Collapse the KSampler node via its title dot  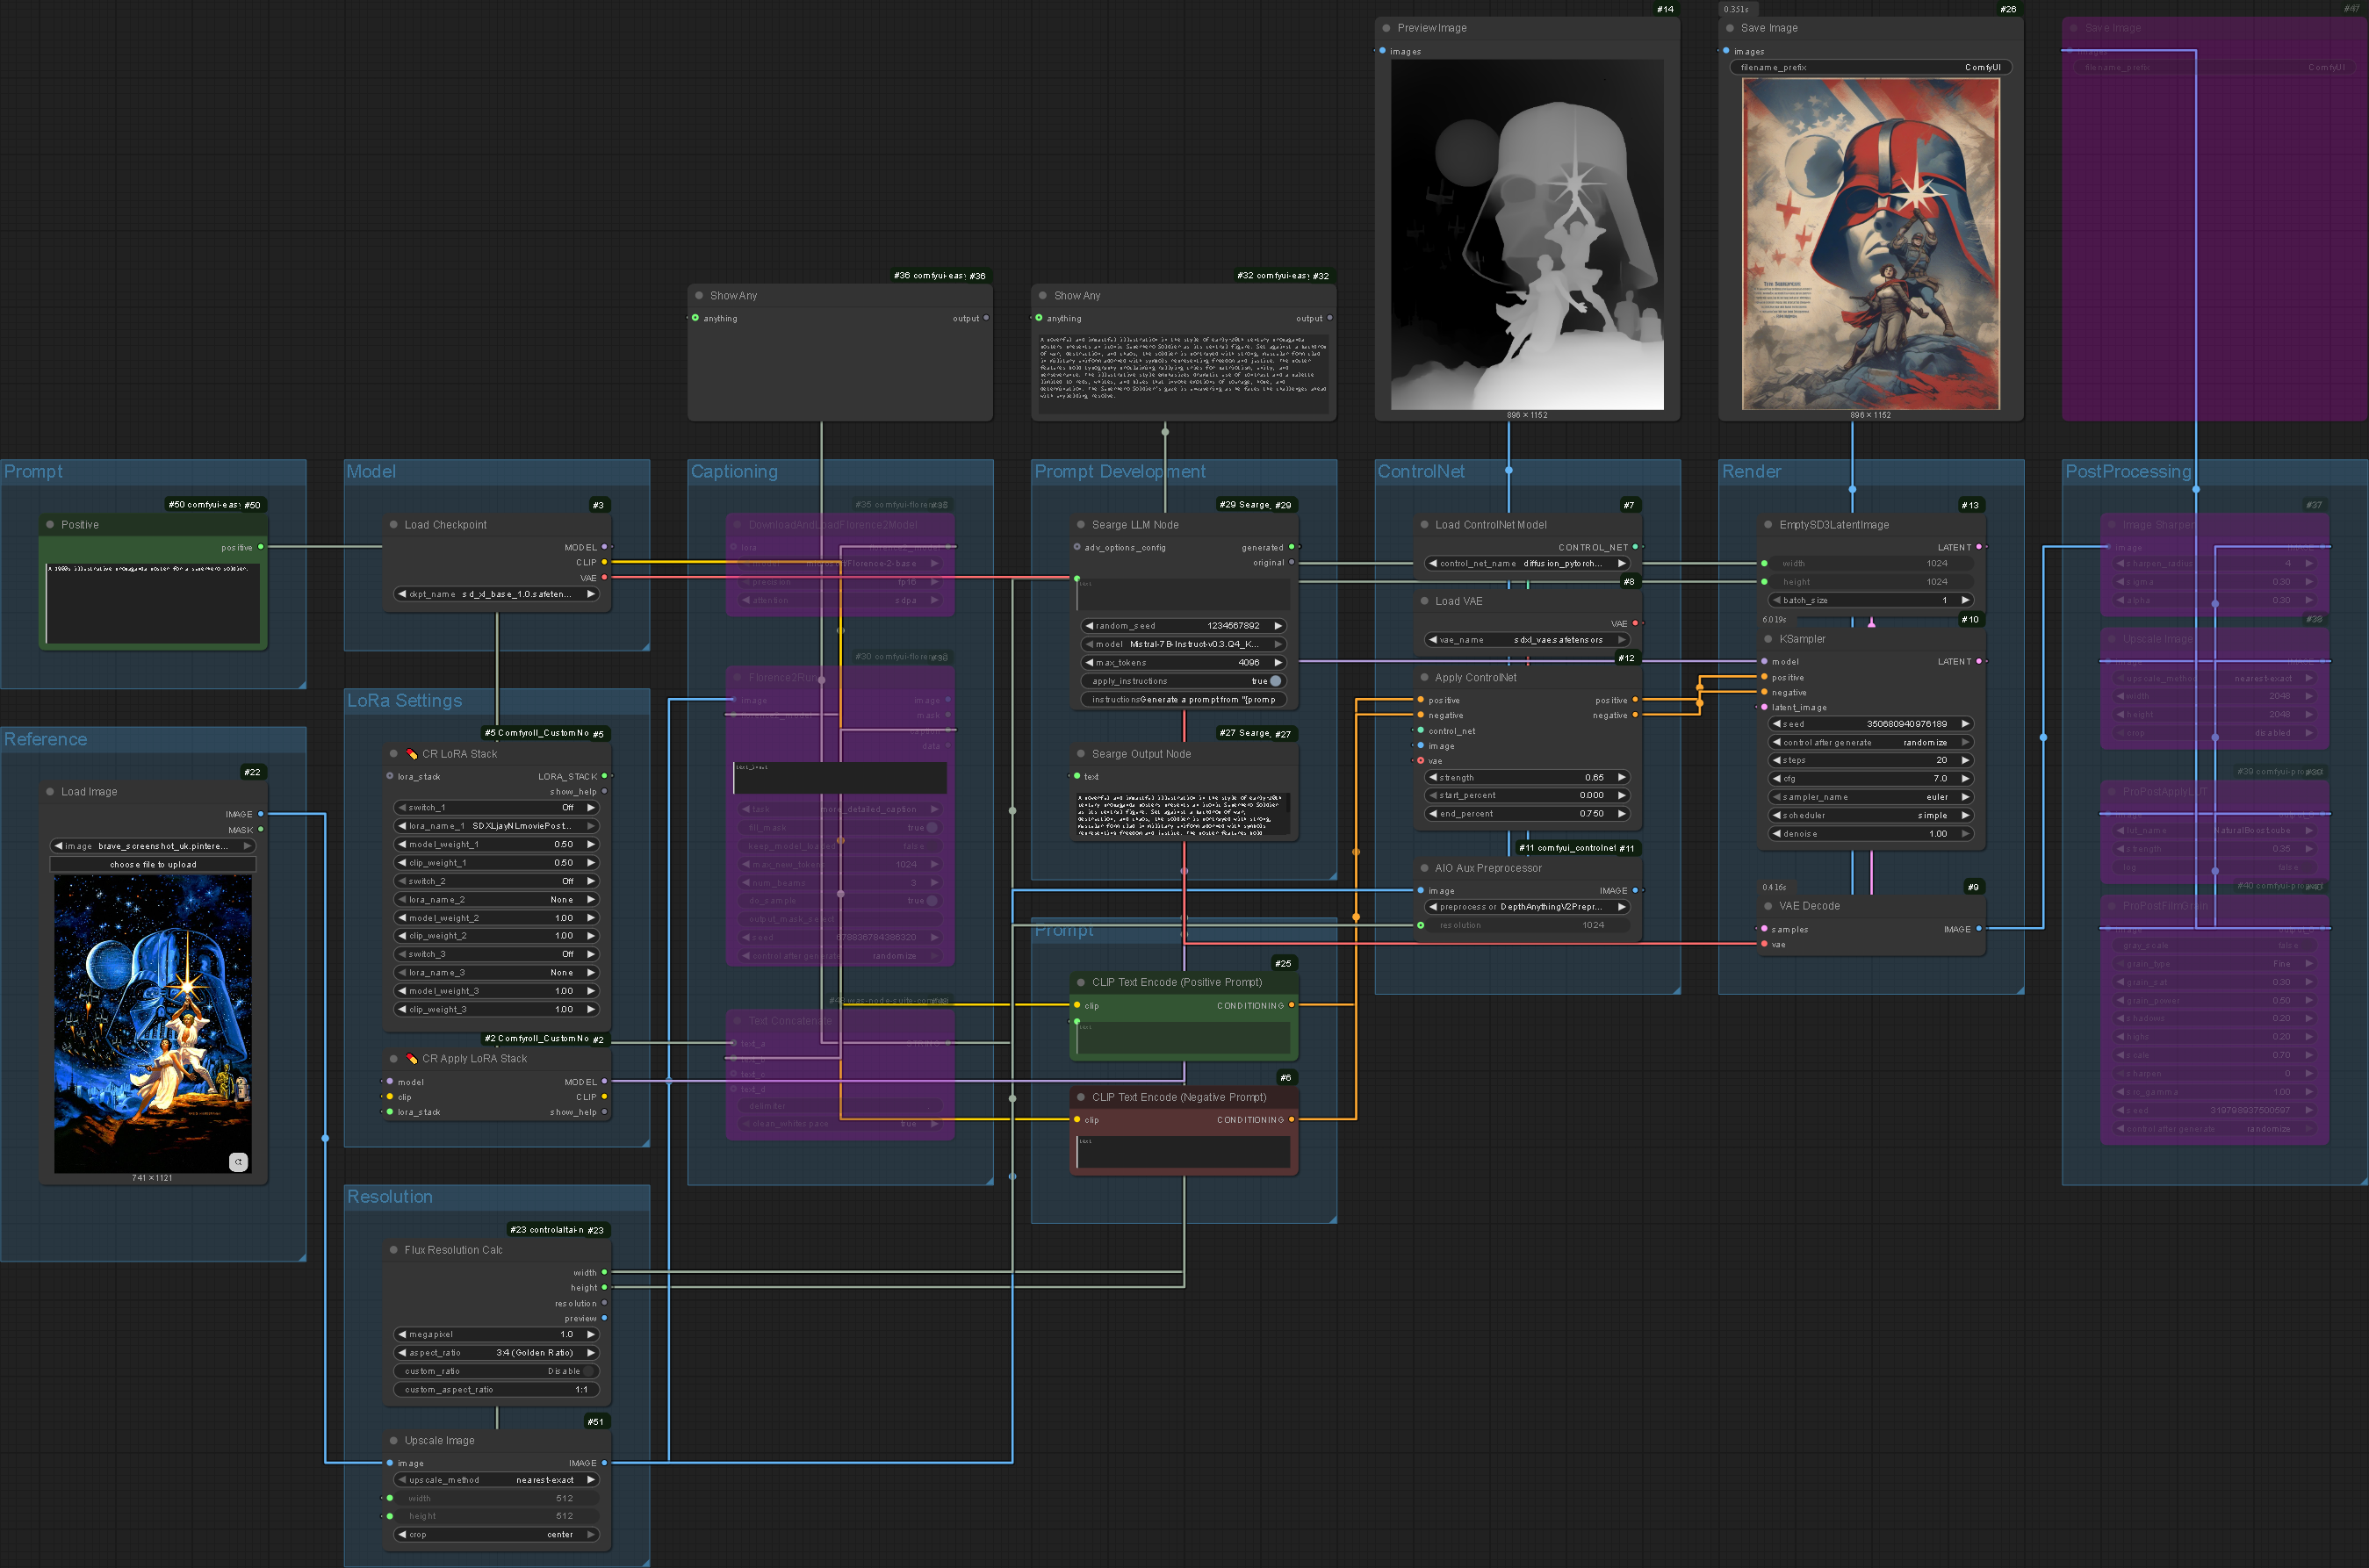[x=1768, y=639]
